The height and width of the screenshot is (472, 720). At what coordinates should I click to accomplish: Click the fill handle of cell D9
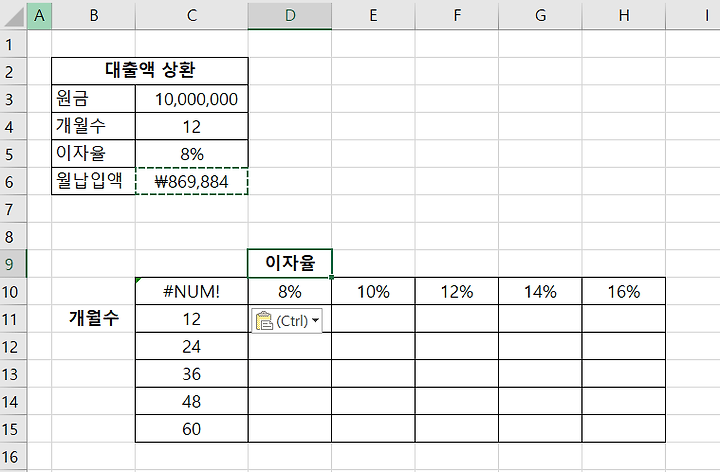pos(332,277)
